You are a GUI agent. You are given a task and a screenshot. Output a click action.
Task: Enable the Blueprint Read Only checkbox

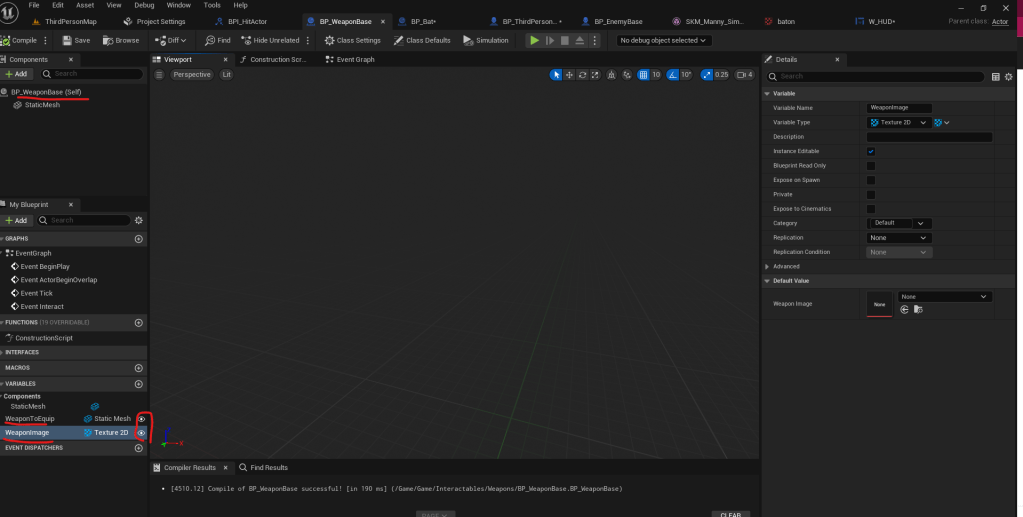click(871, 165)
